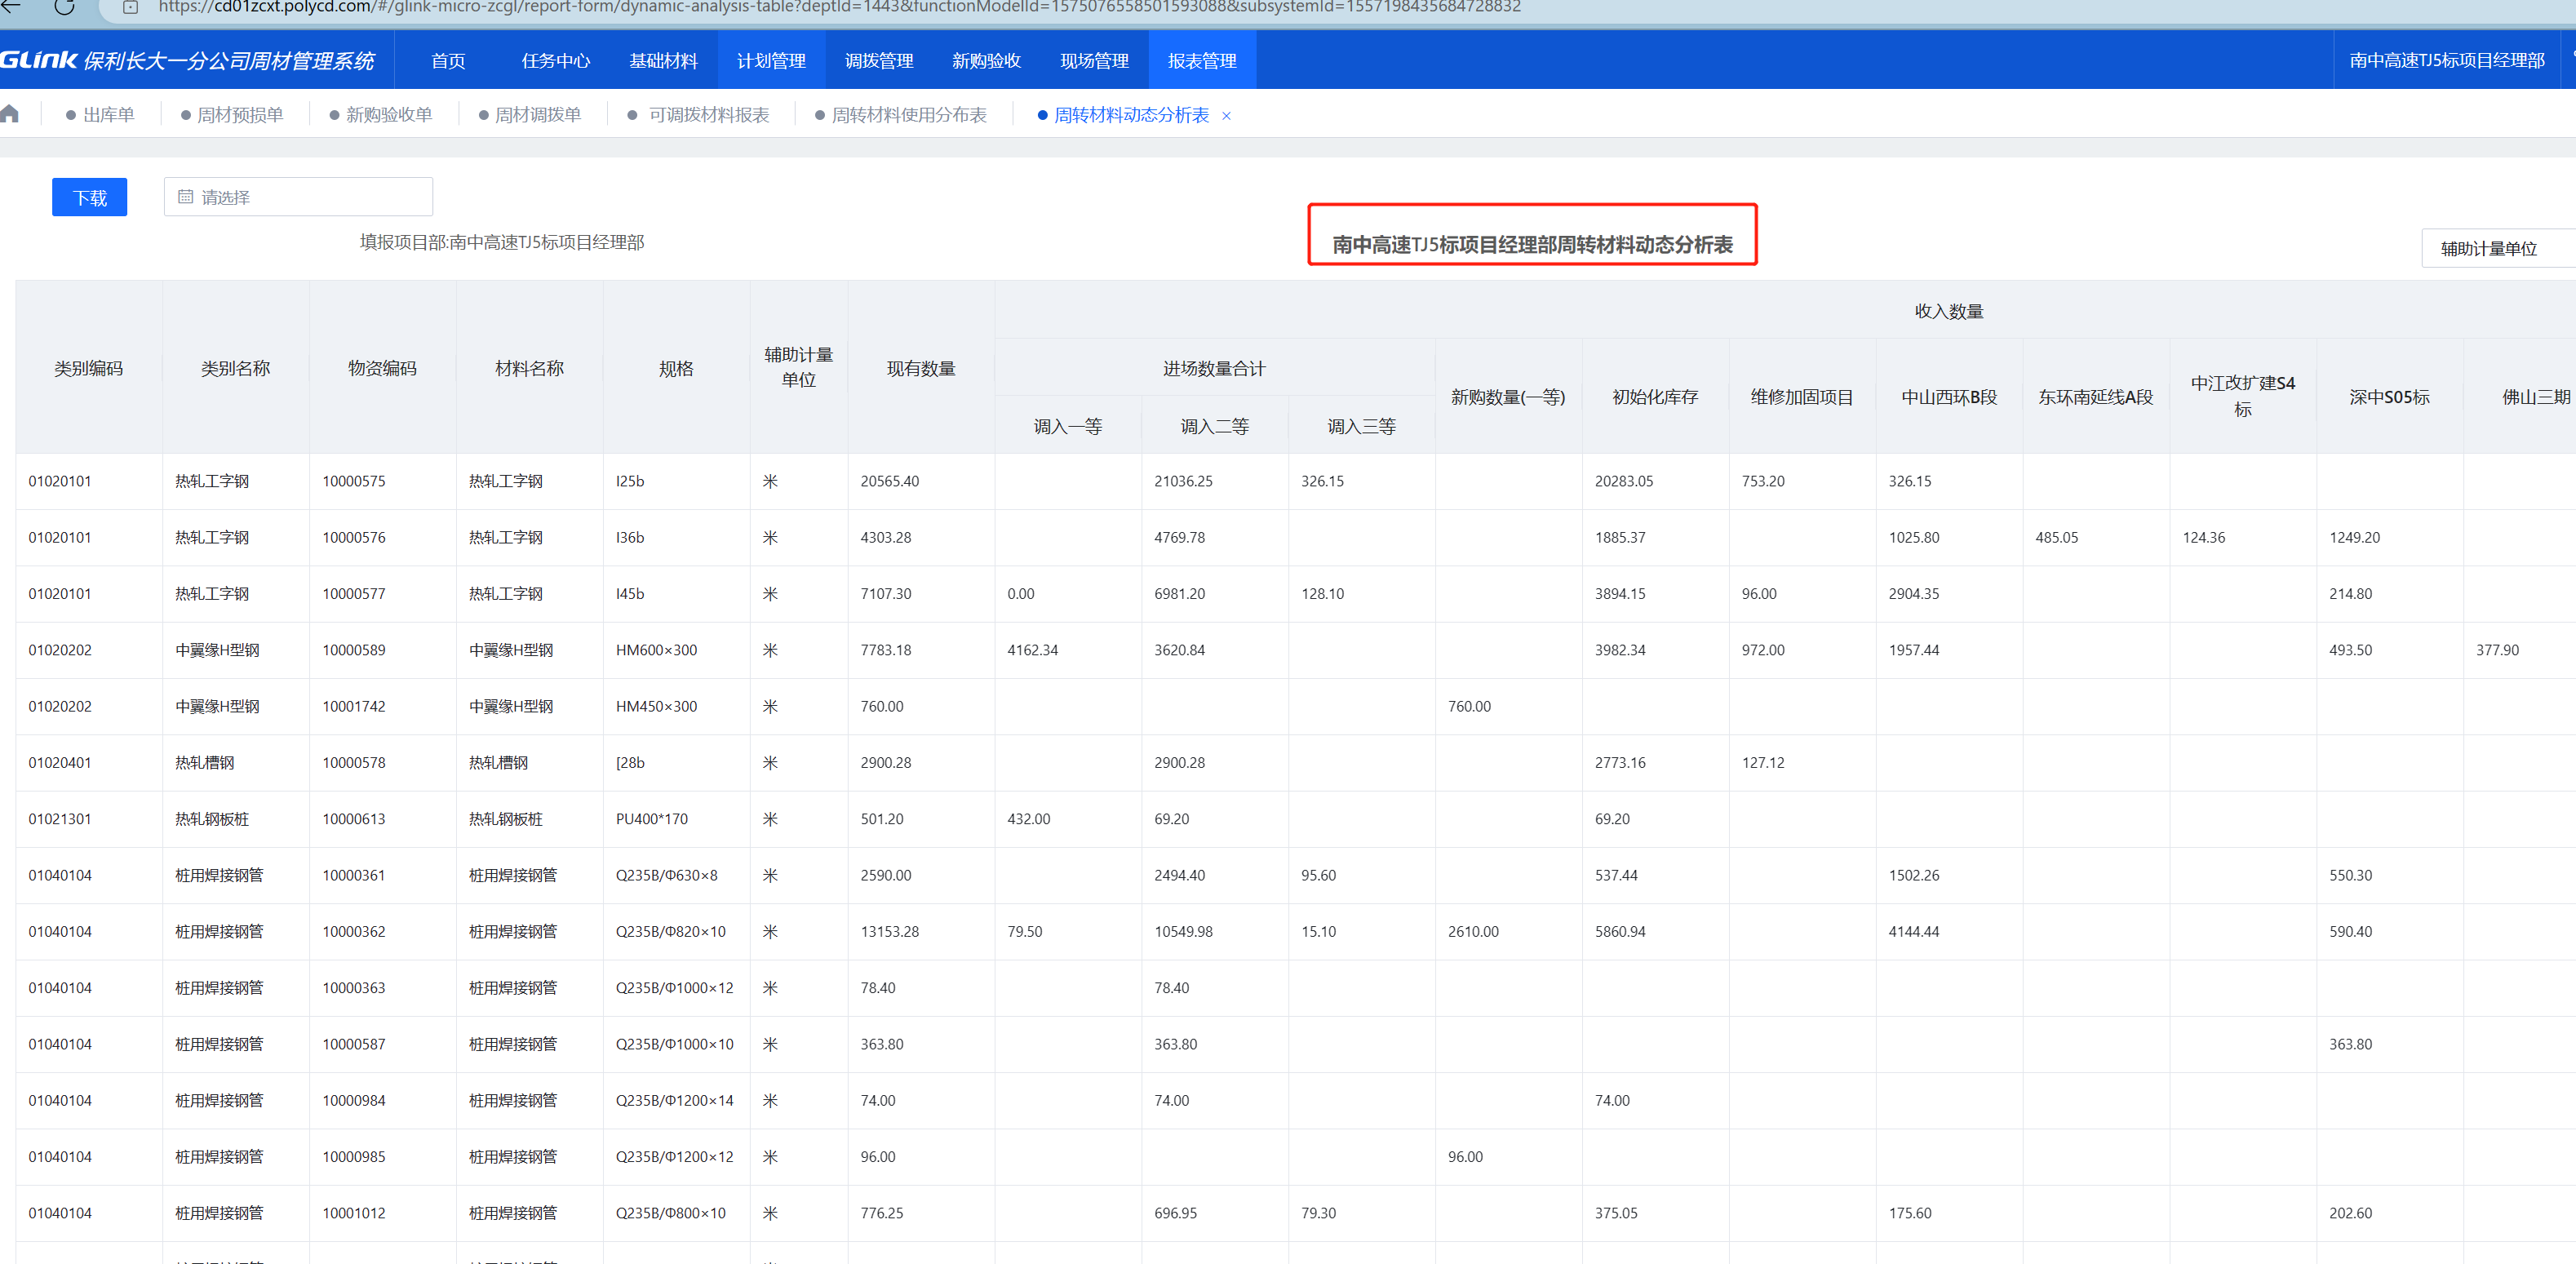2576x1264 pixels.
Task: Click the 深中S05标 column header
Action: point(2389,397)
